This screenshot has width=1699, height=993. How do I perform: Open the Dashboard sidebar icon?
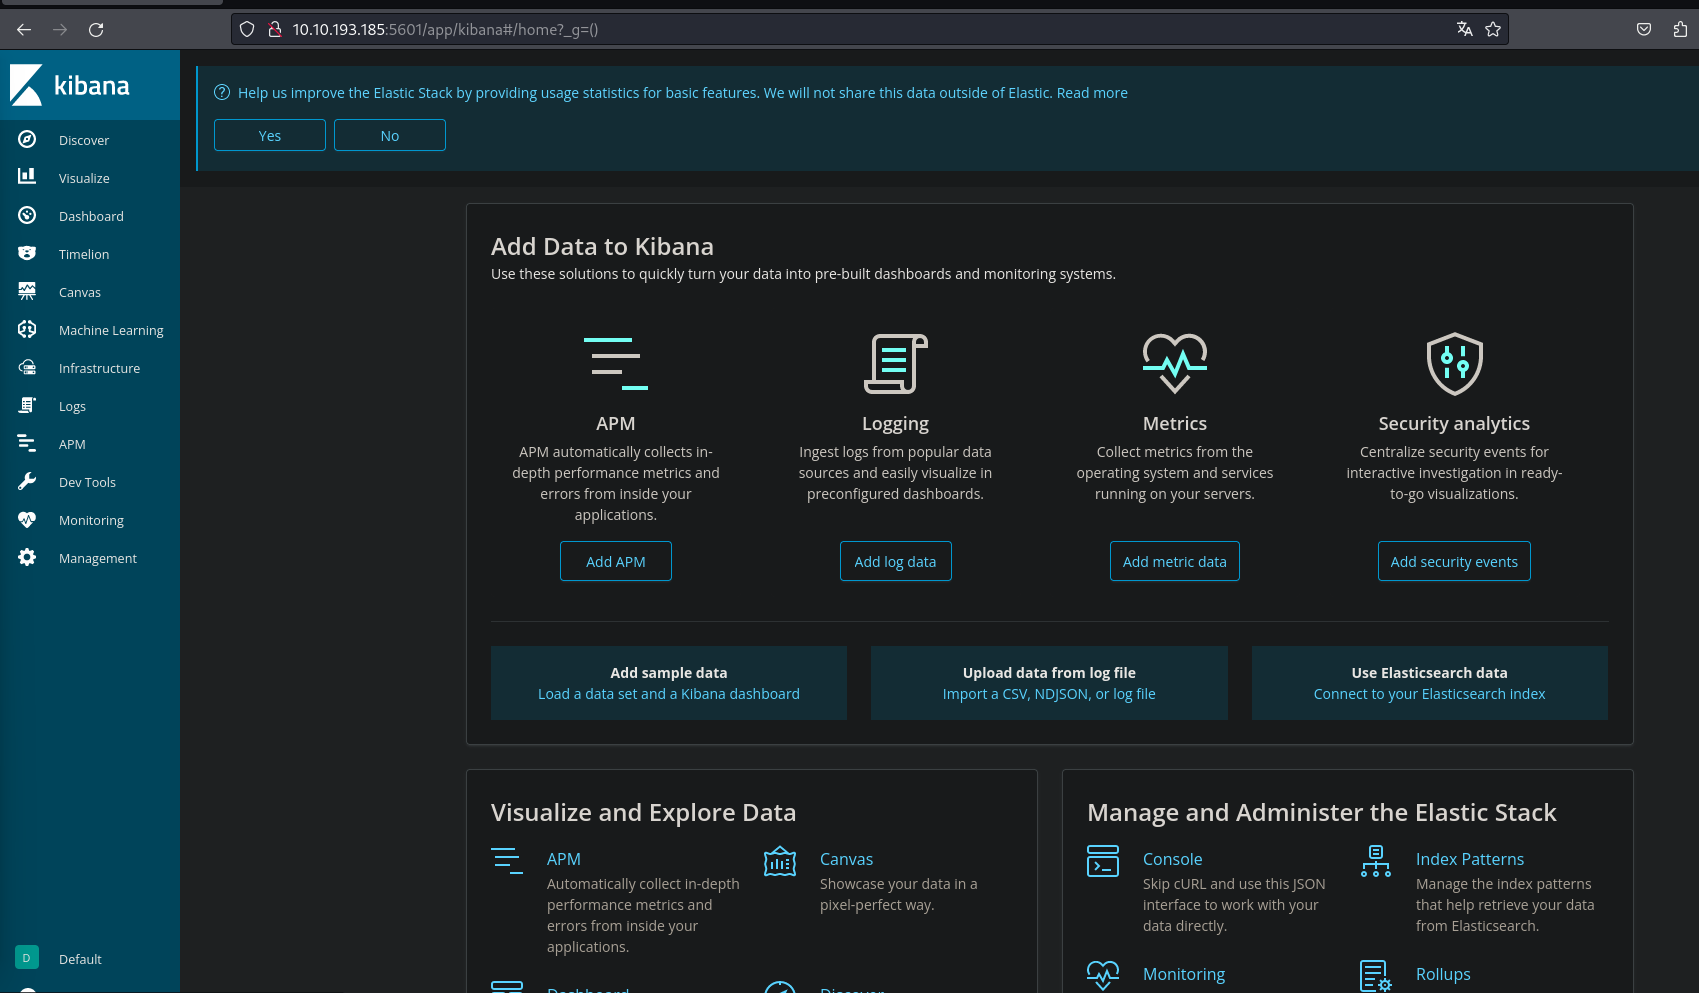pos(27,216)
